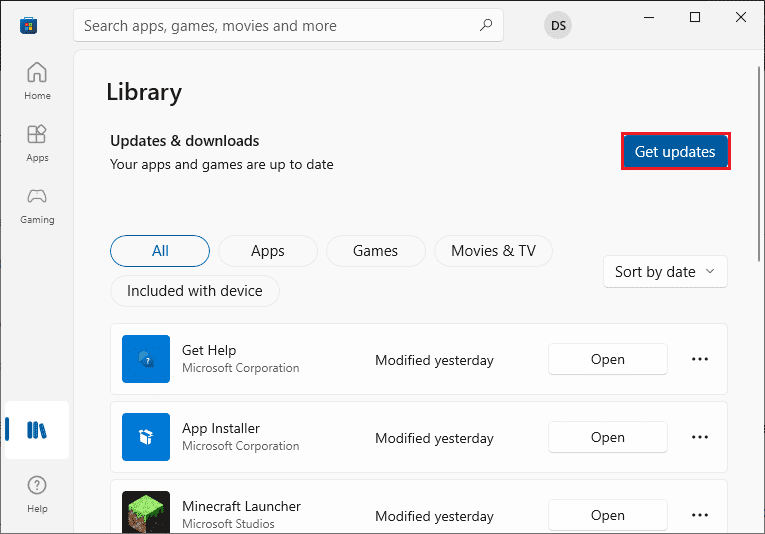Open the DS user profile avatar
Image resolution: width=765 pixels, height=534 pixels.
(x=558, y=26)
